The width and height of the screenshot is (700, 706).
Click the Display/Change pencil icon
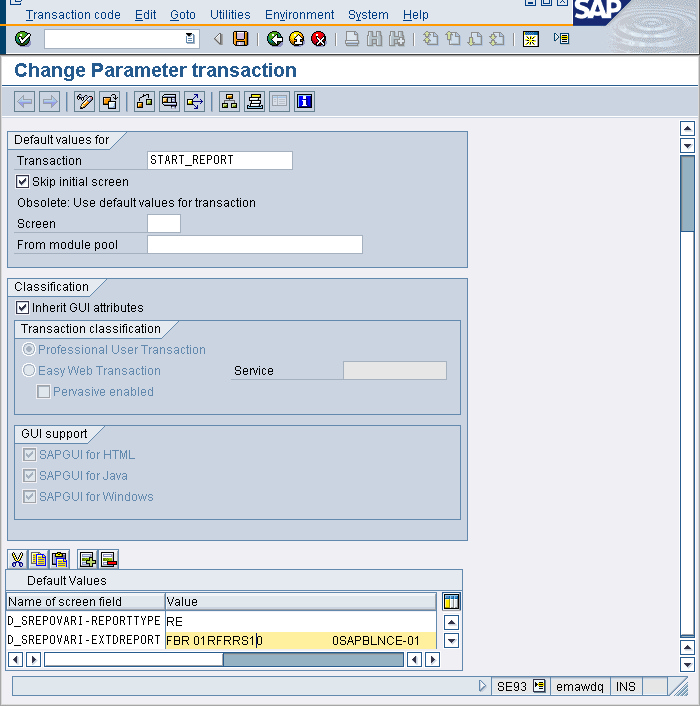tap(85, 101)
